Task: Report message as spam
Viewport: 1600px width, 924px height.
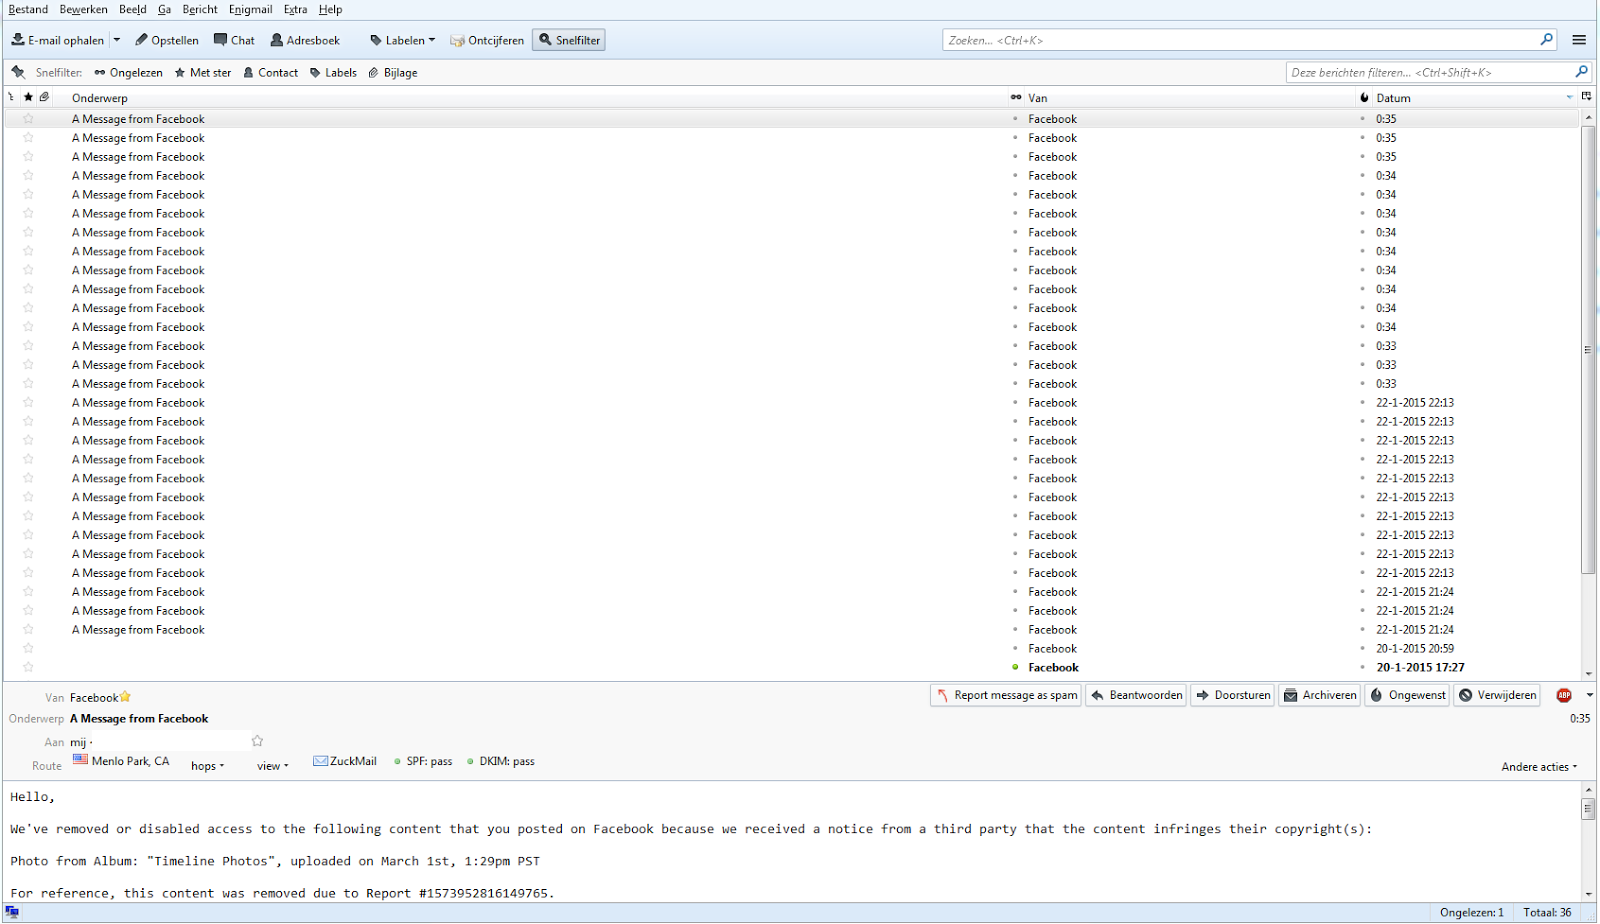Action: click(1006, 695)
